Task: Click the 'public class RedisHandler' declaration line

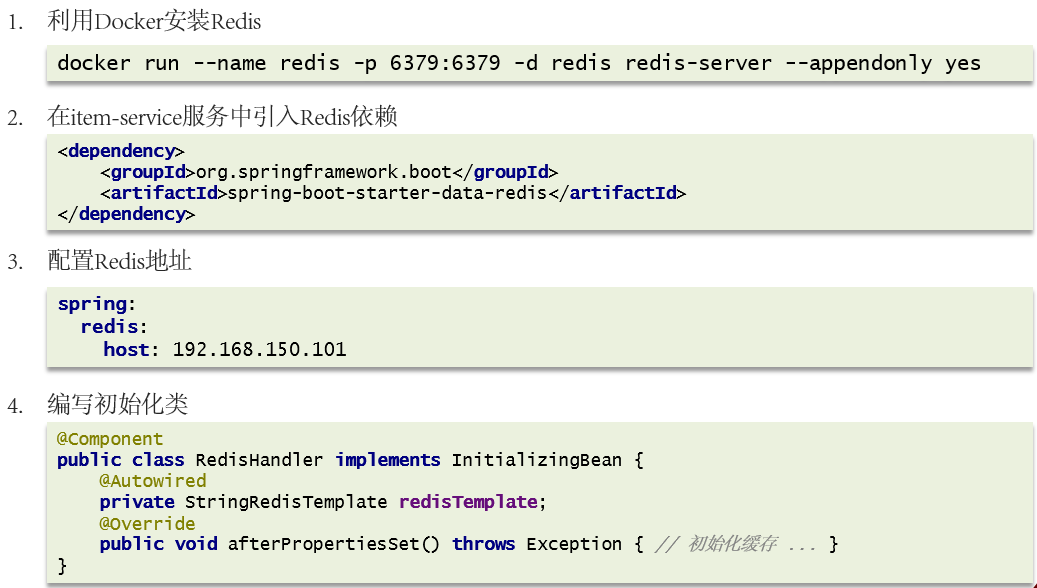Action: [350, 460]
